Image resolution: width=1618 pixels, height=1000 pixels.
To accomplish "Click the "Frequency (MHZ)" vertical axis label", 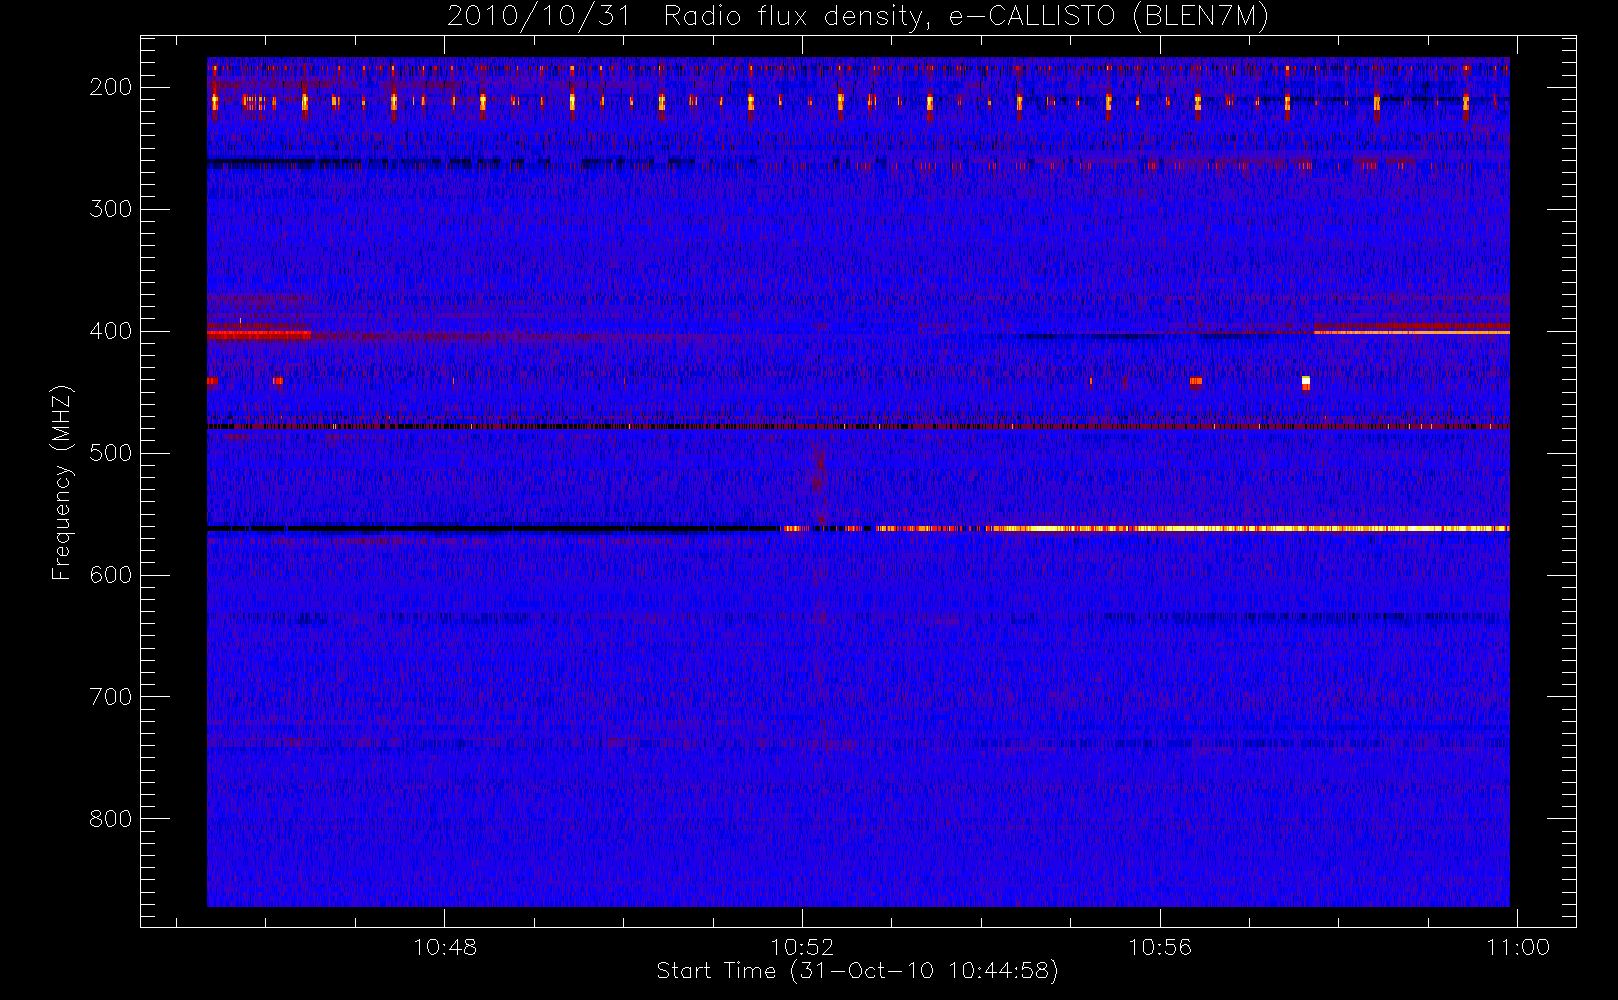I will click(x=62, y=482).
